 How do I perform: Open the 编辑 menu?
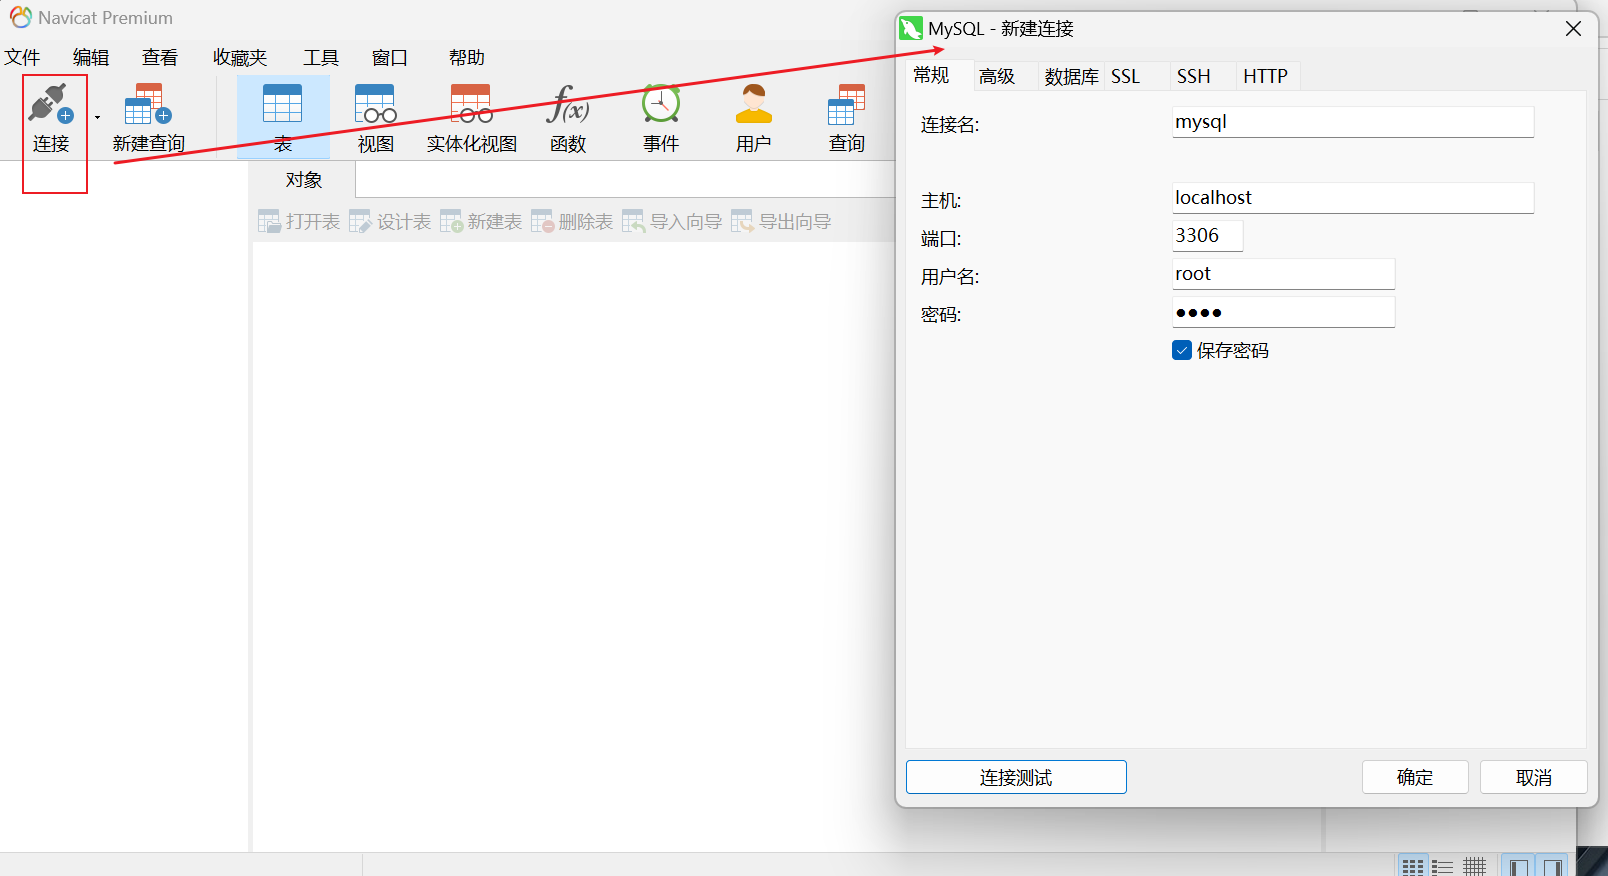91,57
